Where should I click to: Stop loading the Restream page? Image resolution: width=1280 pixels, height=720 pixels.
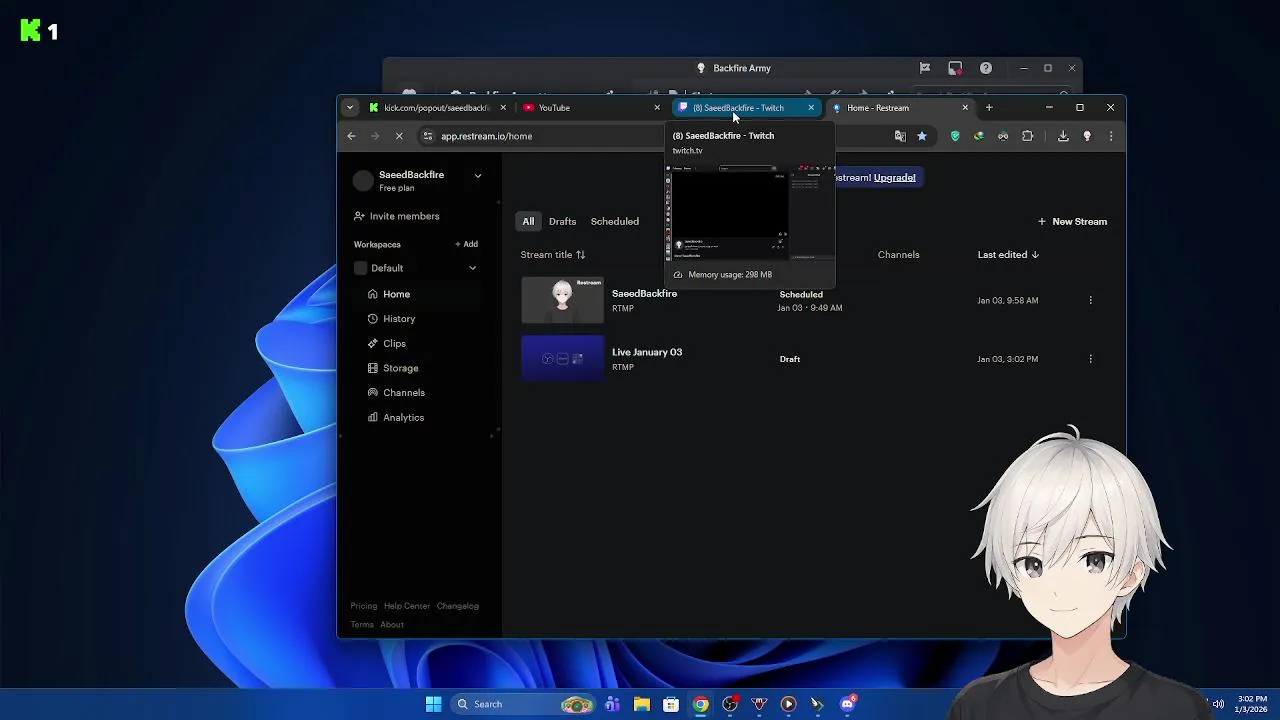[399, 136]
